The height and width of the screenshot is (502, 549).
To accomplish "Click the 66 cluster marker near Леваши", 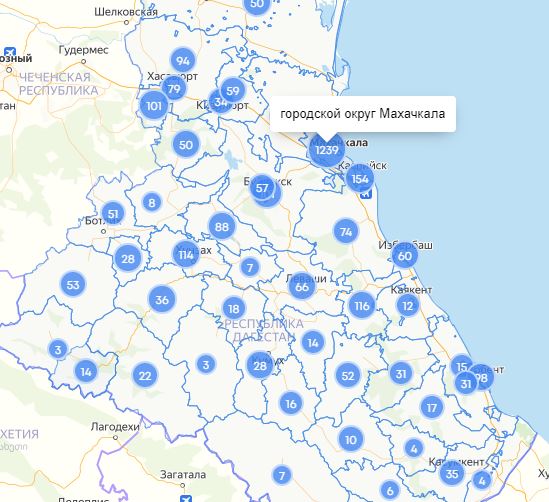I will (302, 287).
